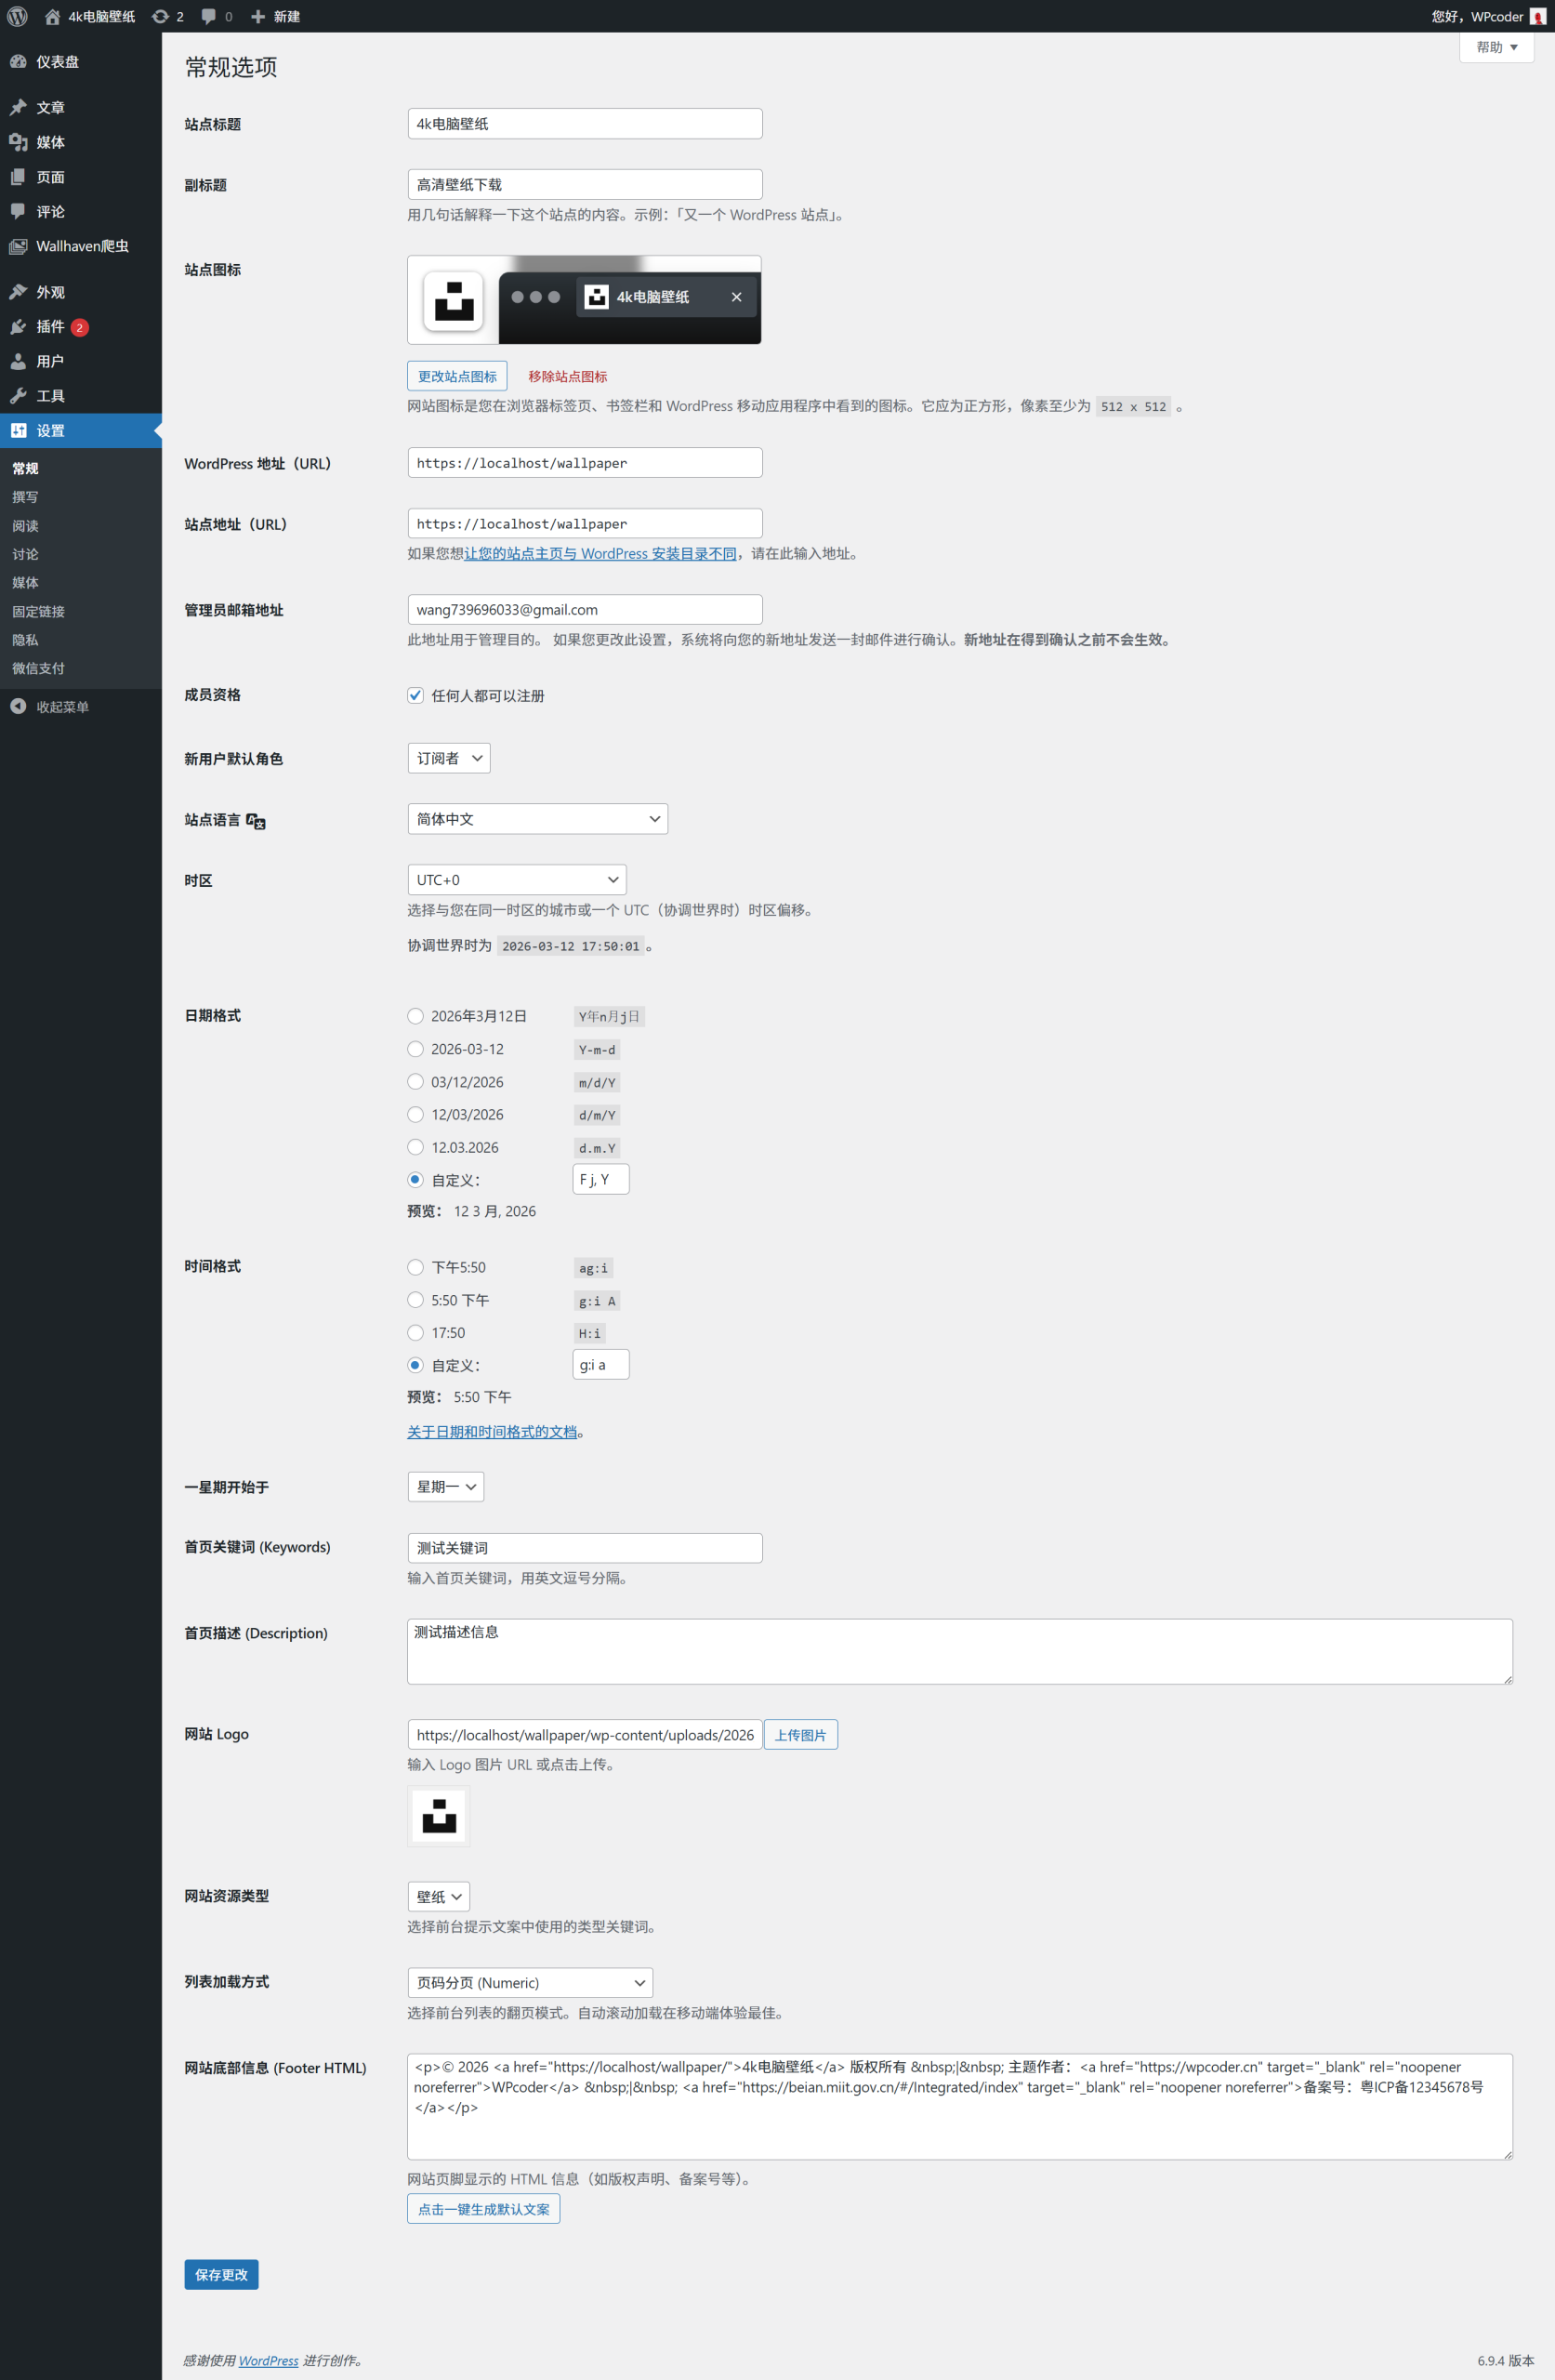The width and height of the screenshot is (1555, 2380).
Task: Click the remove site icon link
Action: 567,376
